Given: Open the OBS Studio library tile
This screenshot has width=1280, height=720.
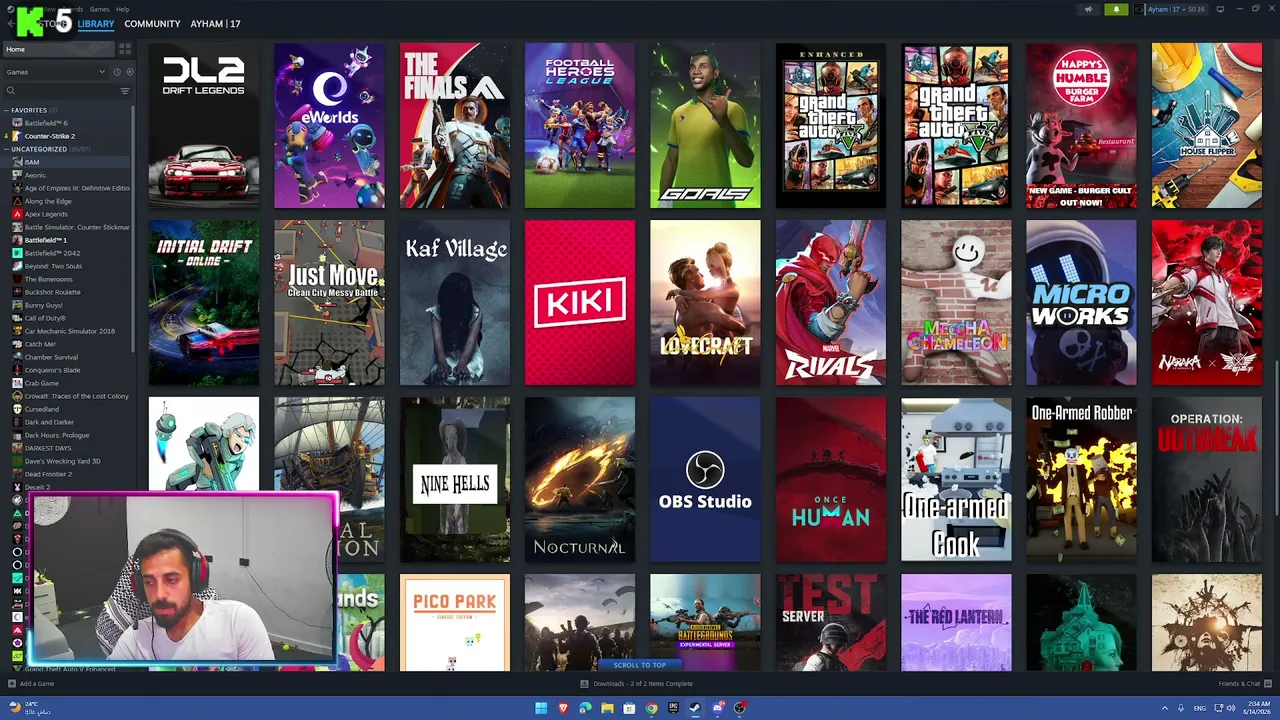Looking at the screenshot, I should (x=705, y=480).
